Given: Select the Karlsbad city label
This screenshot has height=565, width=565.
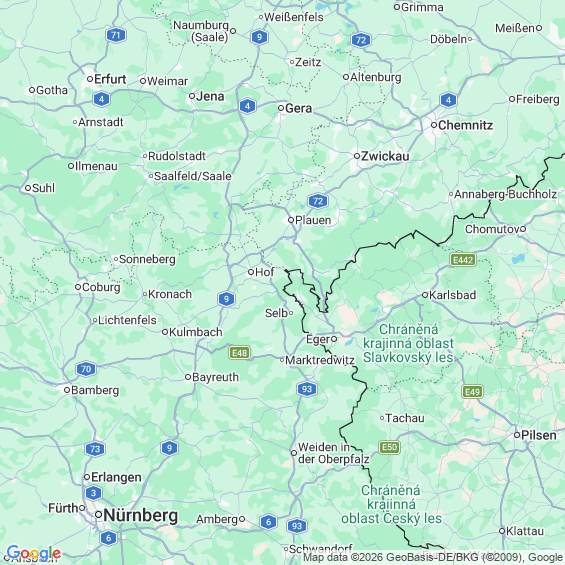Looking at the screenshot, I should point(453,295).
